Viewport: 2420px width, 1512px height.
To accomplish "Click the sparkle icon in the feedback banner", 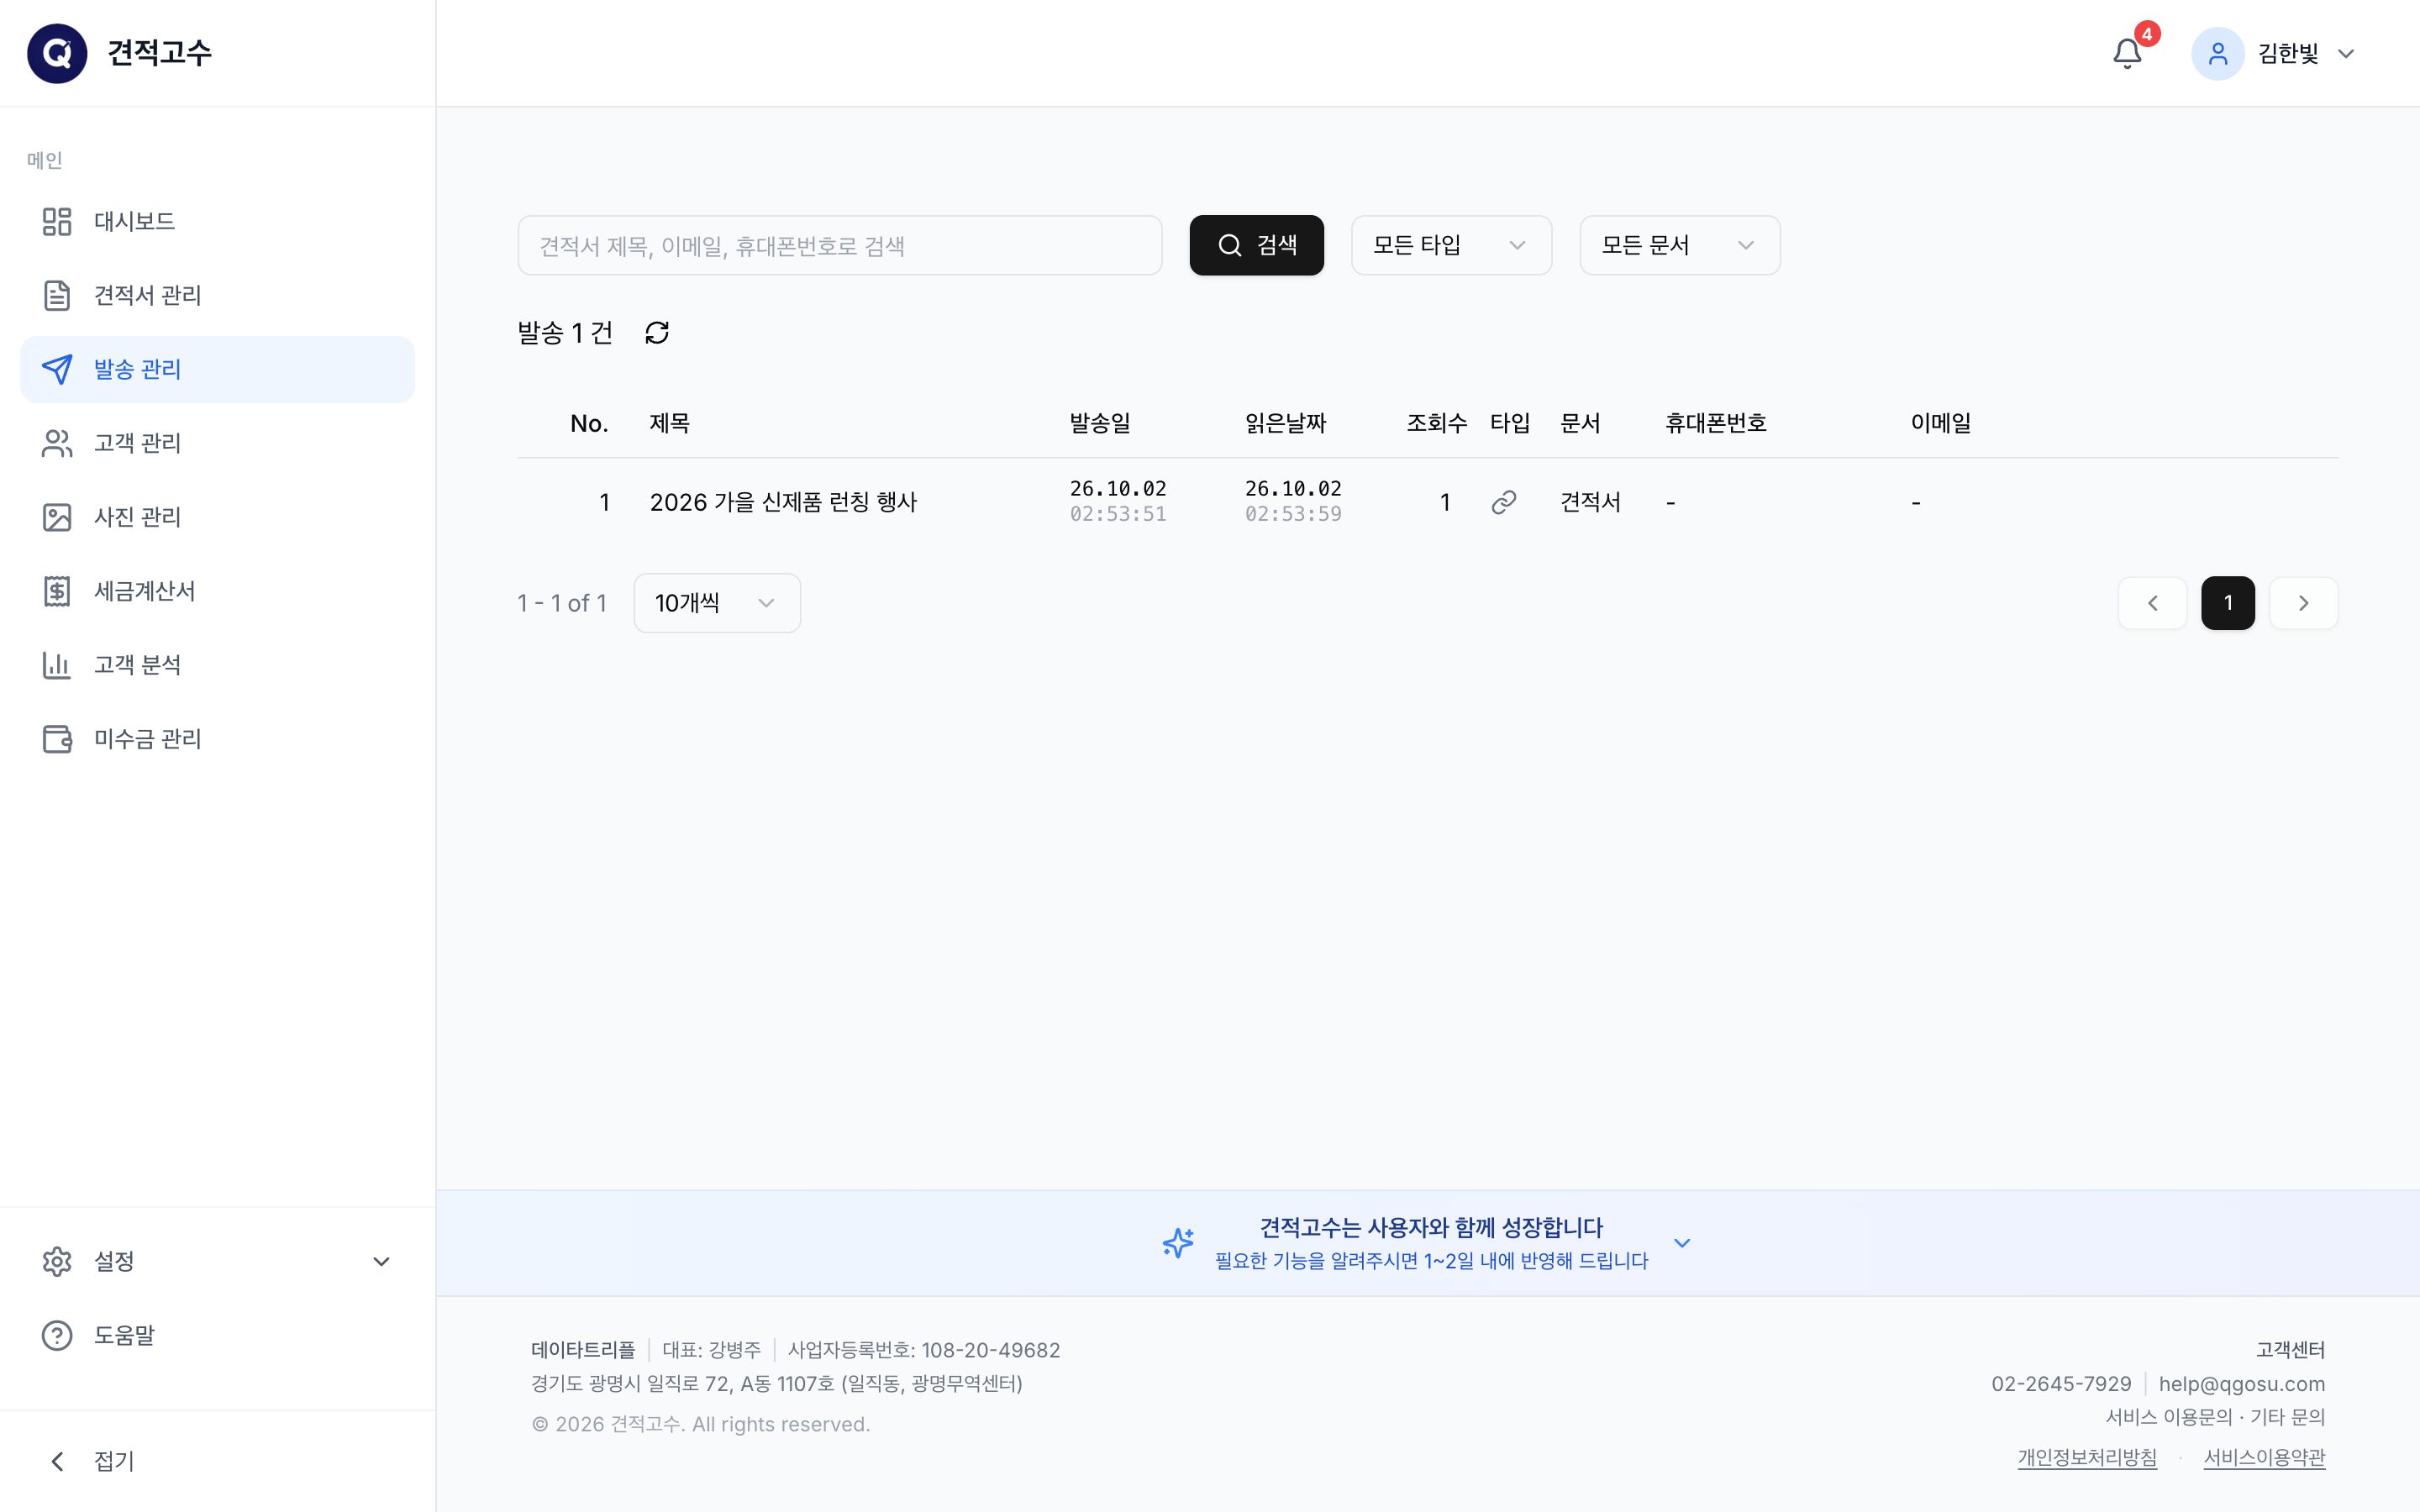I will 1178,1243.
